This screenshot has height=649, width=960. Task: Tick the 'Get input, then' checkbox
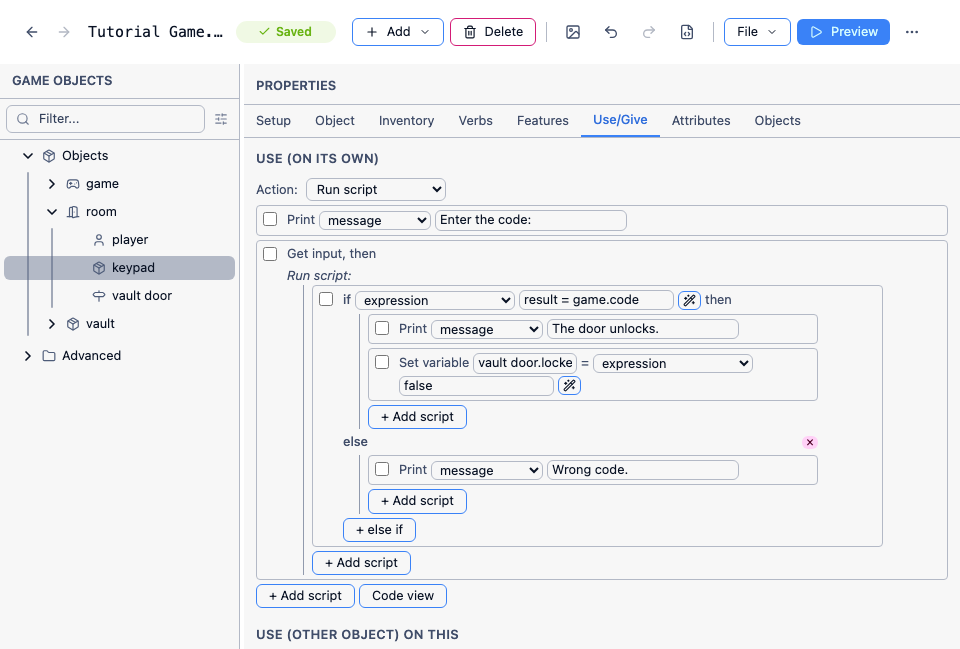[x=270, y=253]
